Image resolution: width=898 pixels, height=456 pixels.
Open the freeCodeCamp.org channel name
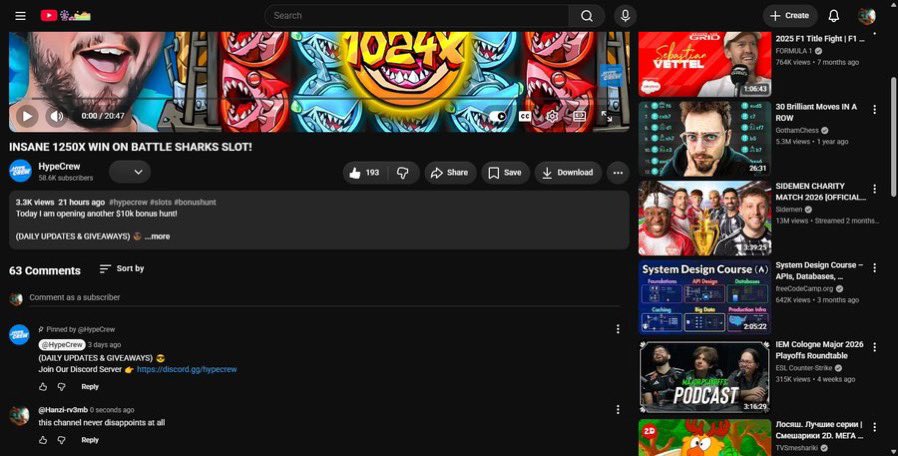pos(804,289)
